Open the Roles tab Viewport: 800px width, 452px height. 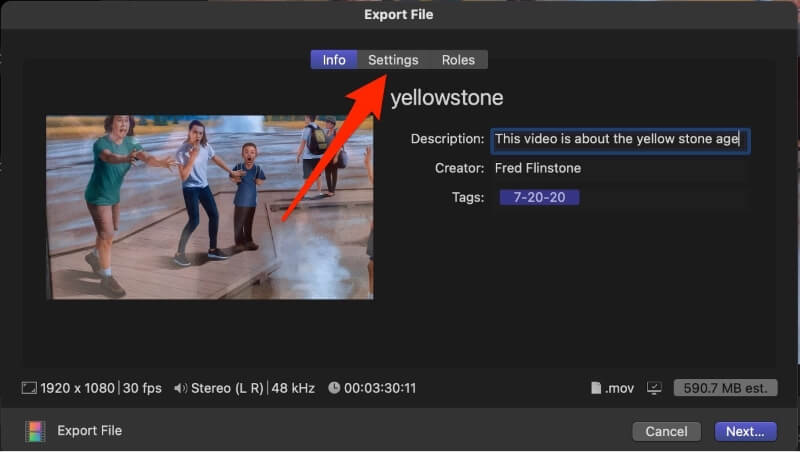coord(458,60)
